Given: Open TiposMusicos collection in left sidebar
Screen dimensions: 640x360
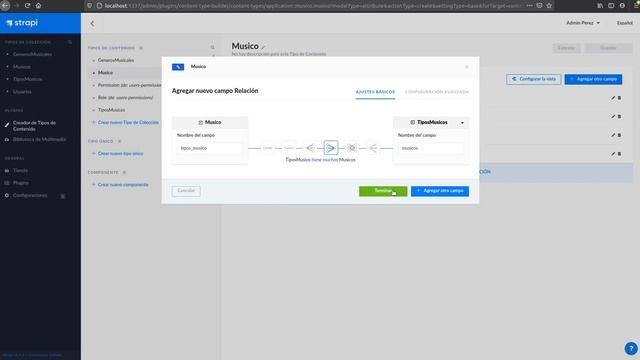Looking at the screenshot, I should click(27, 79).
